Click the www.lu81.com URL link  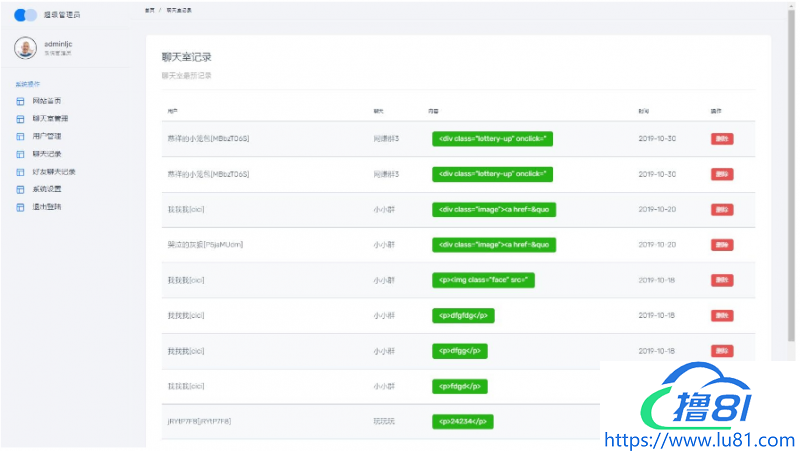click(x=700, y=438)
